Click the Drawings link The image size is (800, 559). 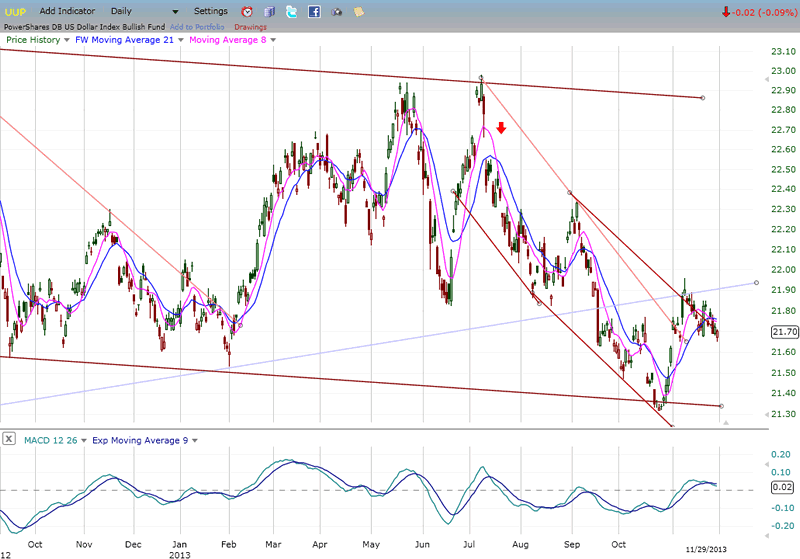coord(250,26)
